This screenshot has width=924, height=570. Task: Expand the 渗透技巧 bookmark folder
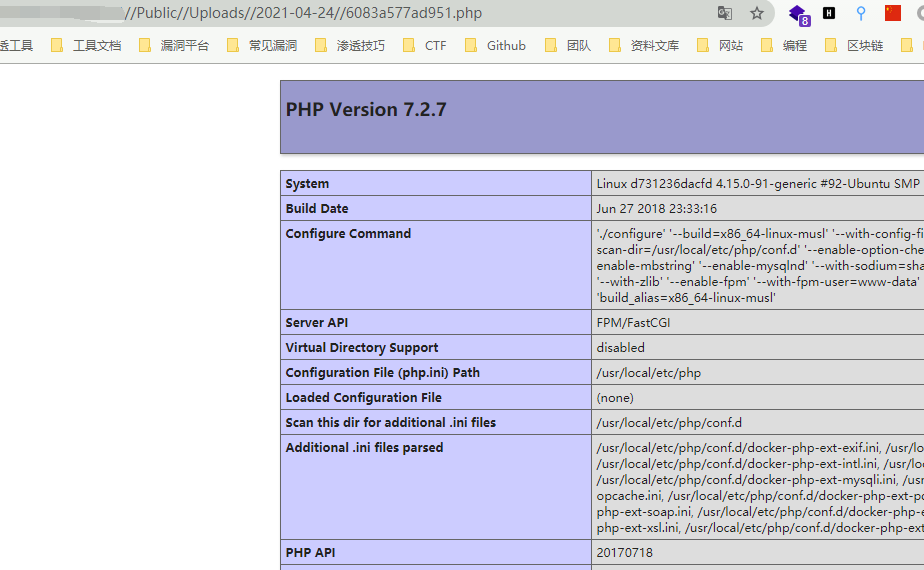click(x=360, y=45)
